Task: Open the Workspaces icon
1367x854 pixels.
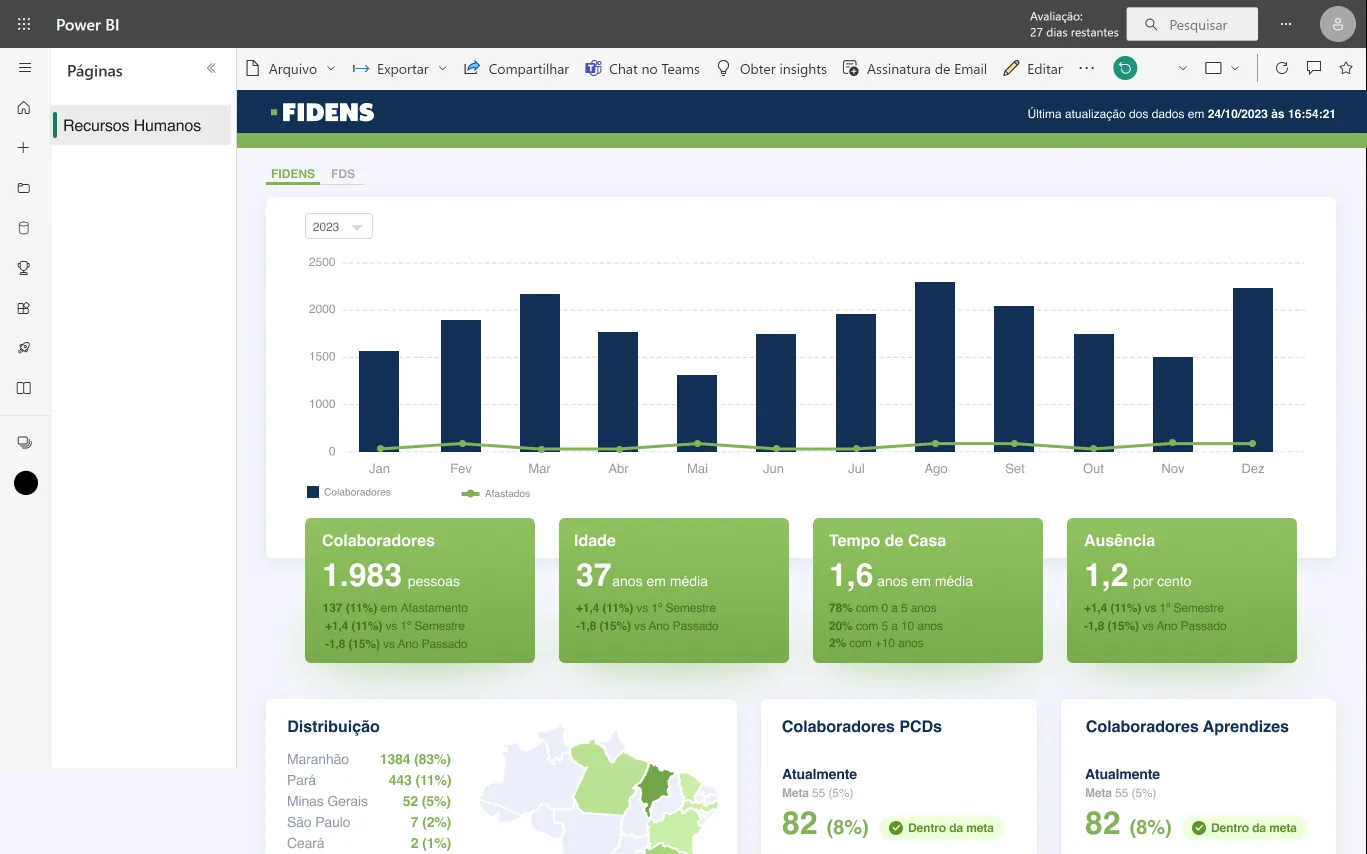Action: (25, 442)
